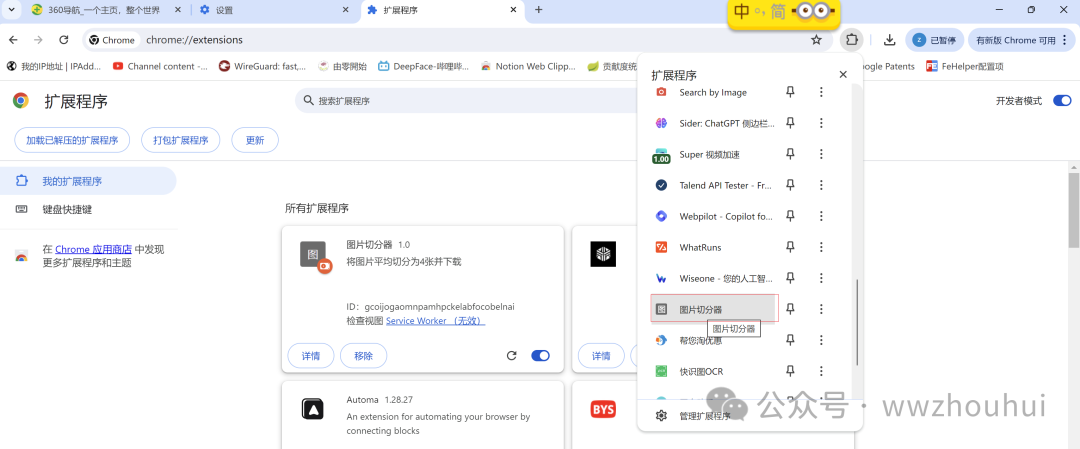Pin the 图片切分器 extension
The image size is (1080, 449).
(x=791, y=309)
